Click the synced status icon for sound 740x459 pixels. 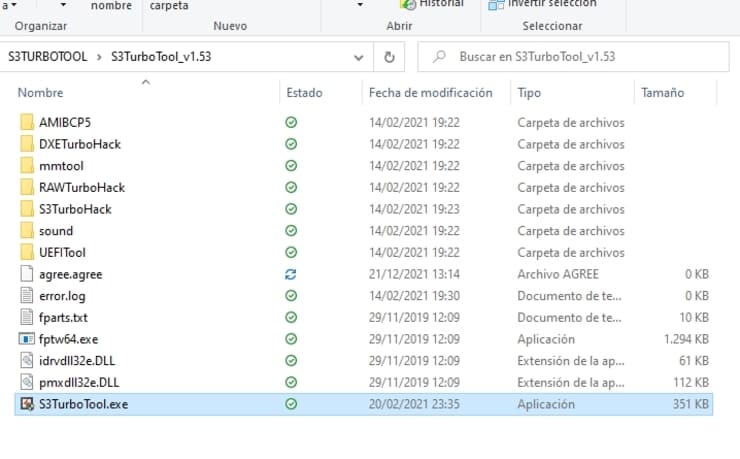[291, 231]
